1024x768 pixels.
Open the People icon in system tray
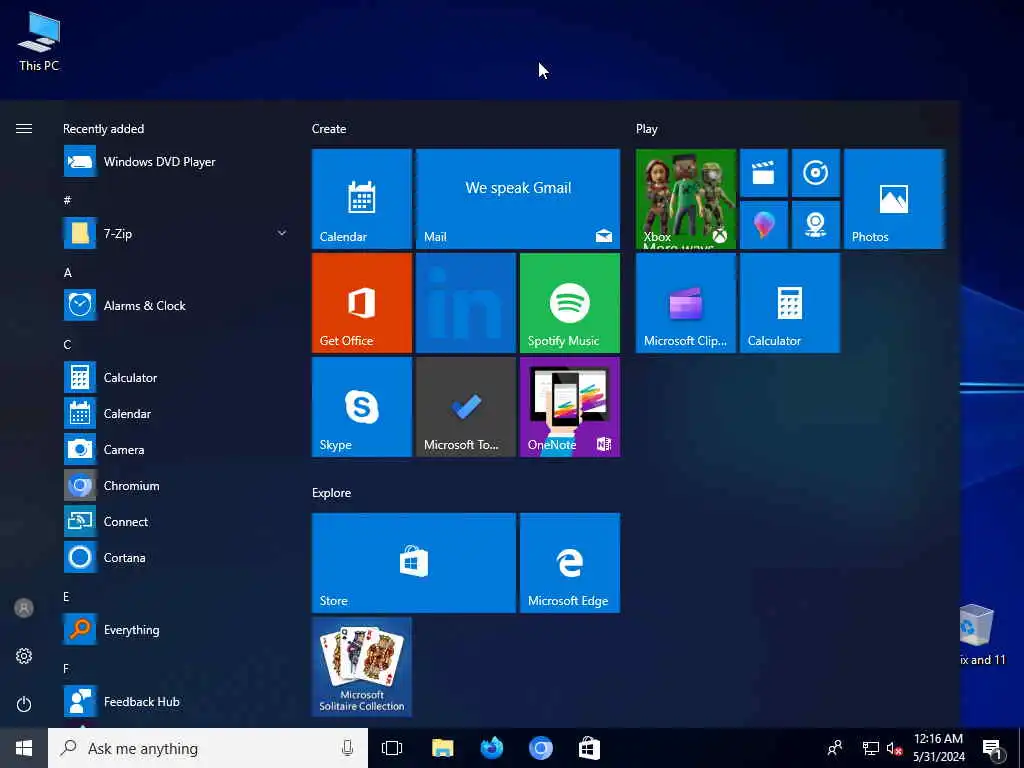point(835,748)
